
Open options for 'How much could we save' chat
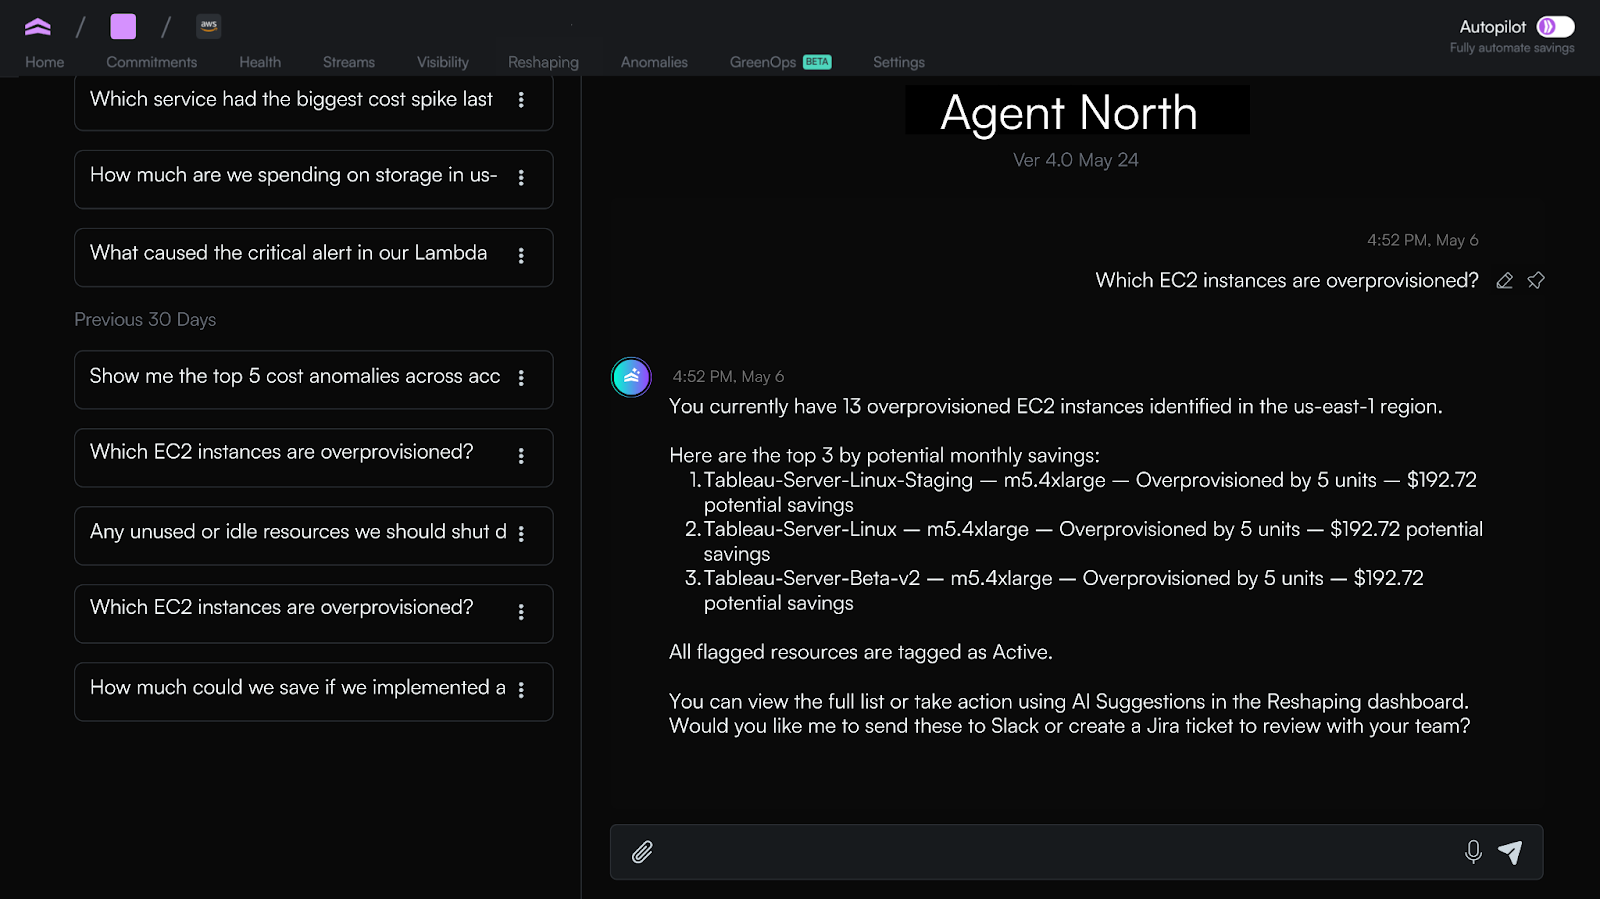pyautogui.click(x=521, y=690)
